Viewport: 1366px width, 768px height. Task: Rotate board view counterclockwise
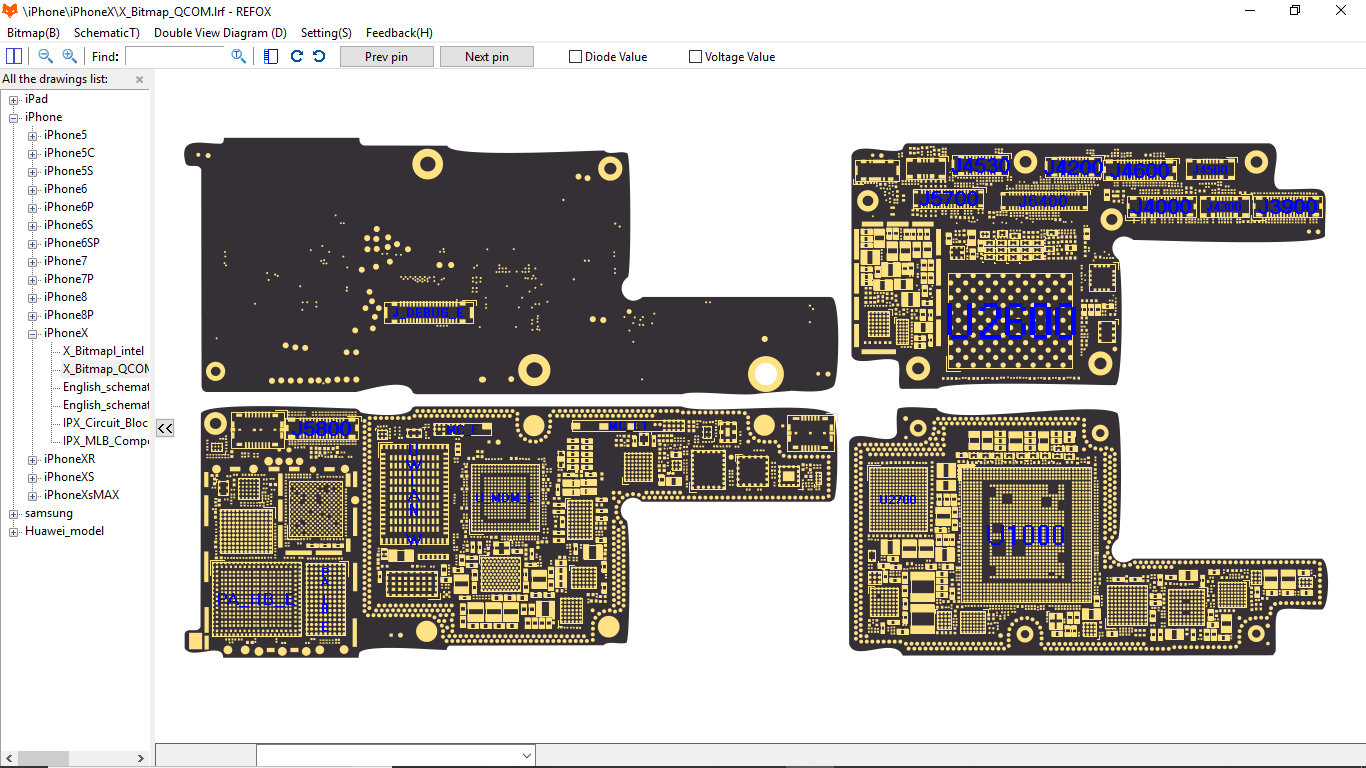[x=319, y=56]
